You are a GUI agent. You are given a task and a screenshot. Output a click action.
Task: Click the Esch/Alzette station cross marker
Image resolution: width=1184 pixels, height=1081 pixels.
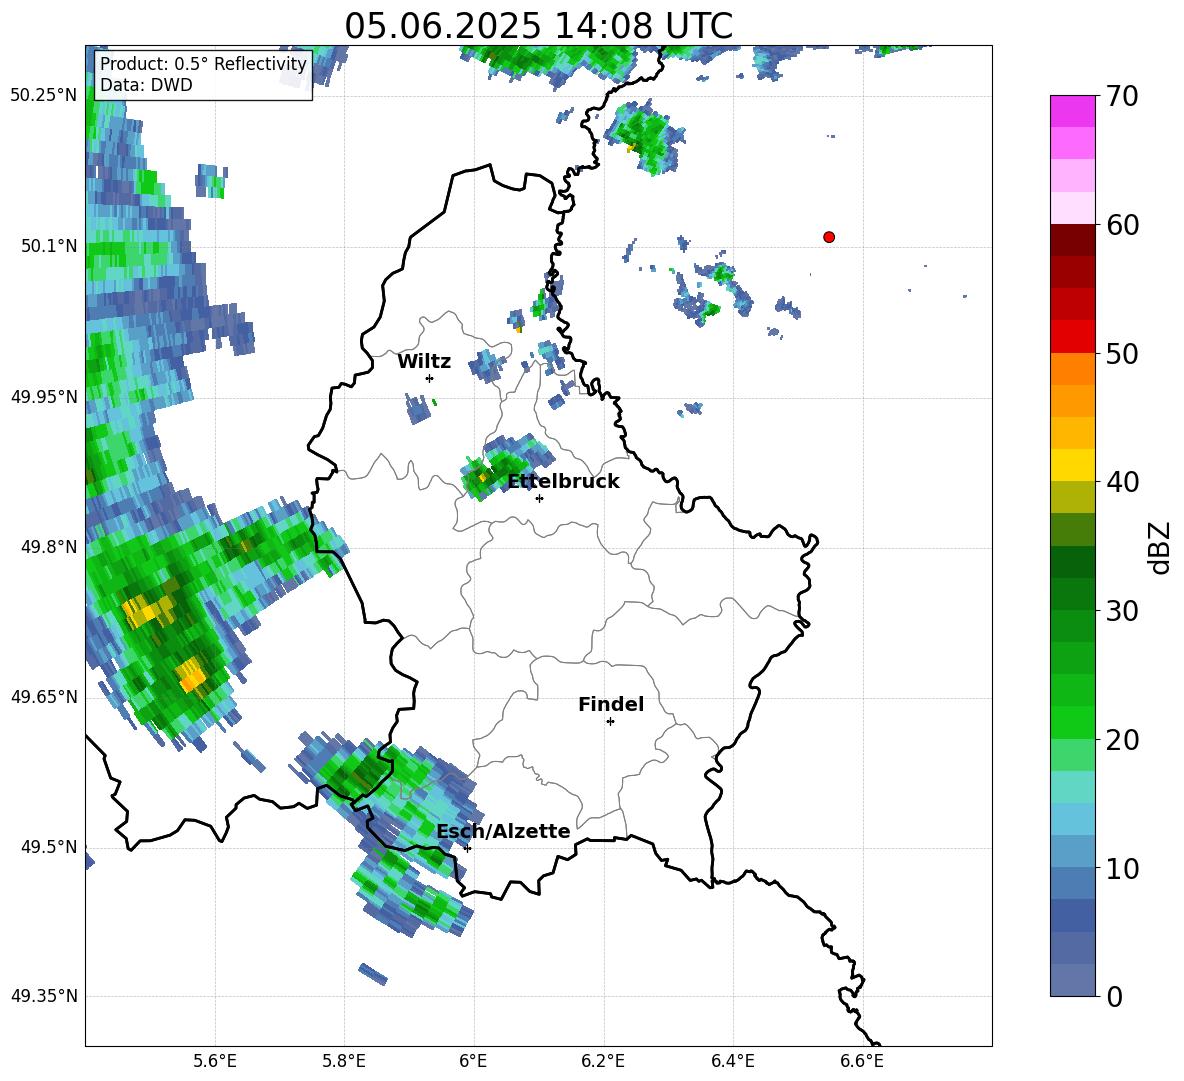467,848
